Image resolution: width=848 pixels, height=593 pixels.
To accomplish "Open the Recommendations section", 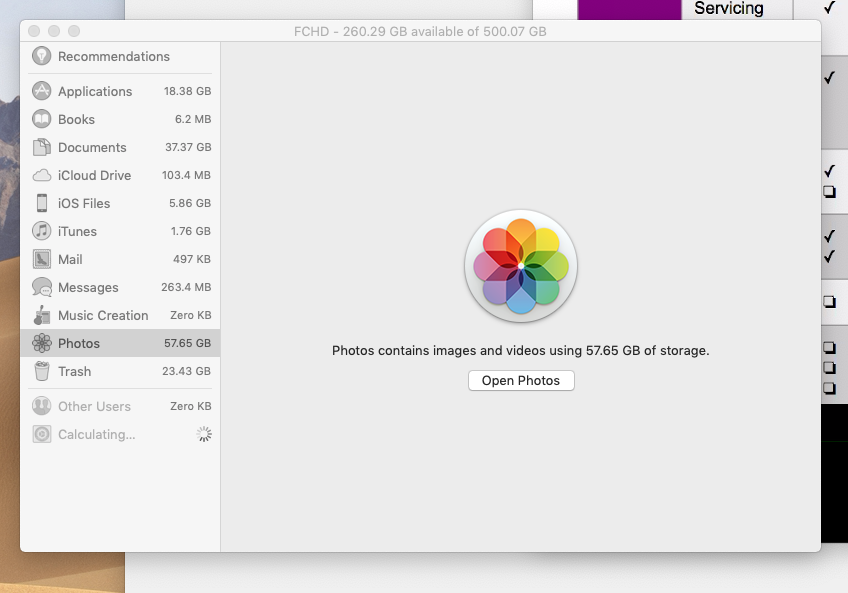I will 114,56.
